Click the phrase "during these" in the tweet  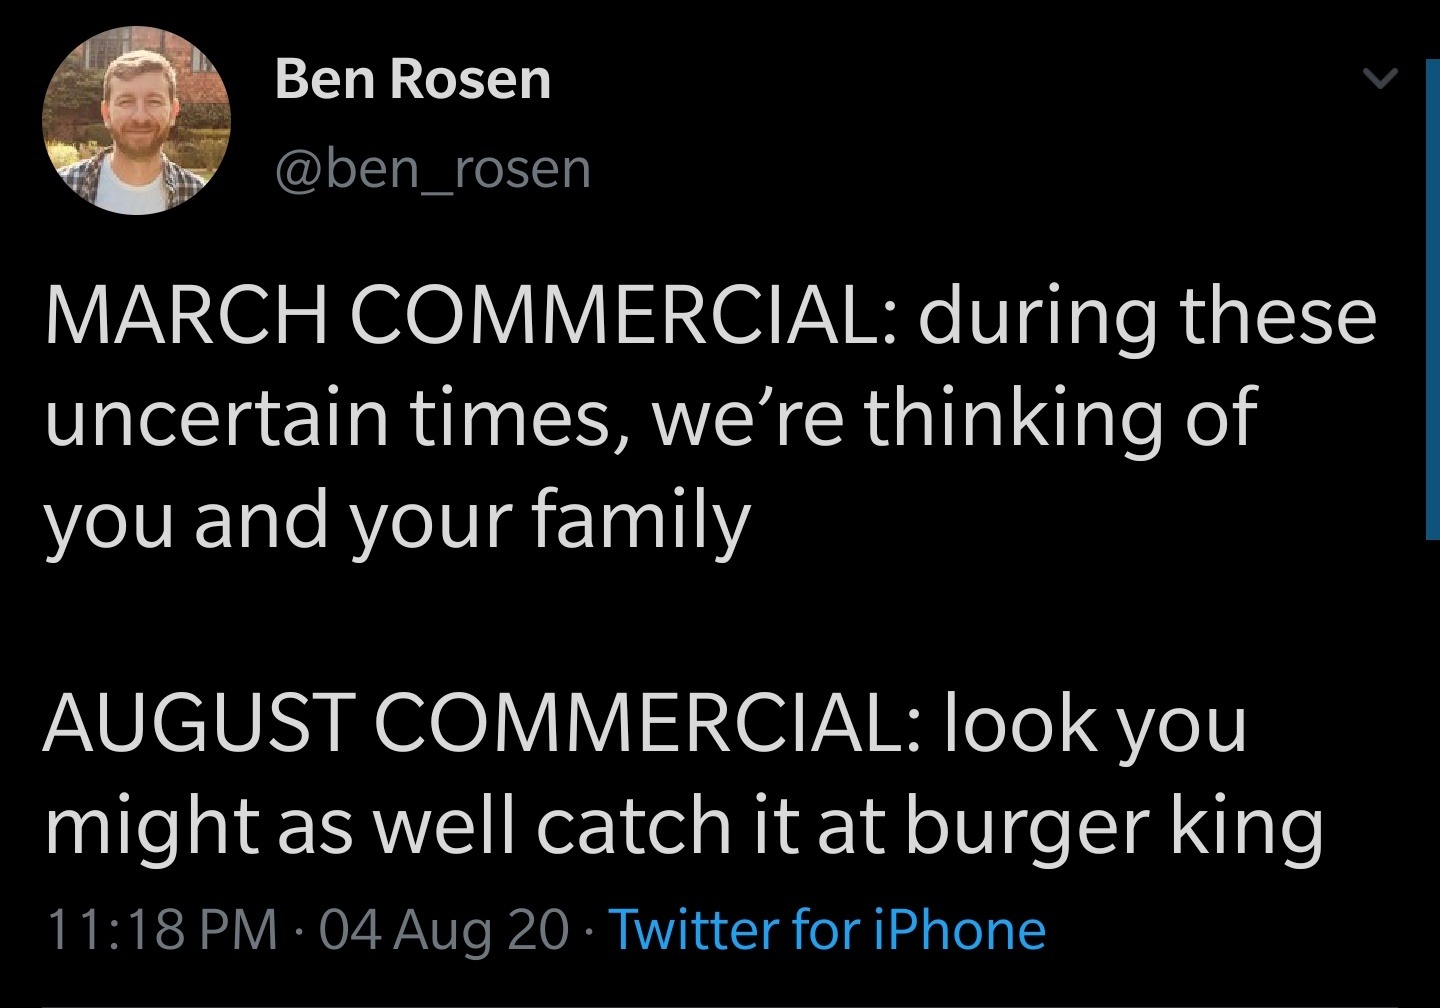click(1148, 316)
